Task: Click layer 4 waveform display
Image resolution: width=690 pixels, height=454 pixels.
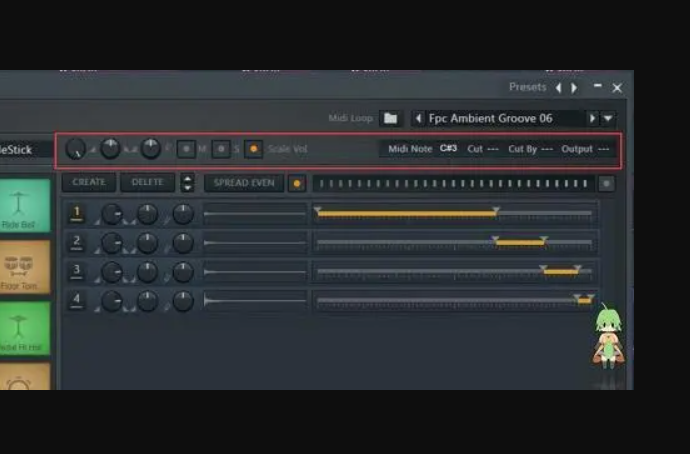Action: click(x=255, y=301)
